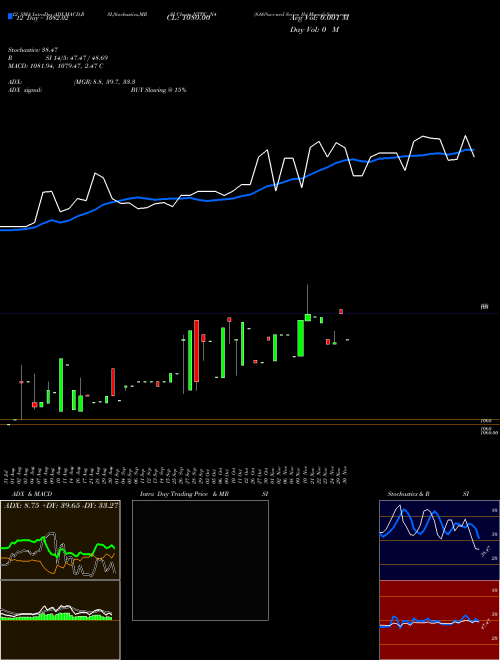Click 'ADX: 8.75 +DY: 39.65 -DY: 33.27' header
This screenshot has width=500, height=660.
click(61, 505)
